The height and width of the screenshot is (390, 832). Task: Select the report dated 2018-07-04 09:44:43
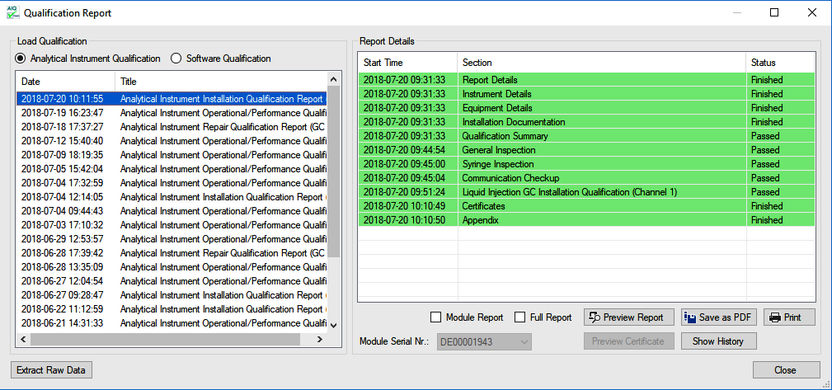172,211
